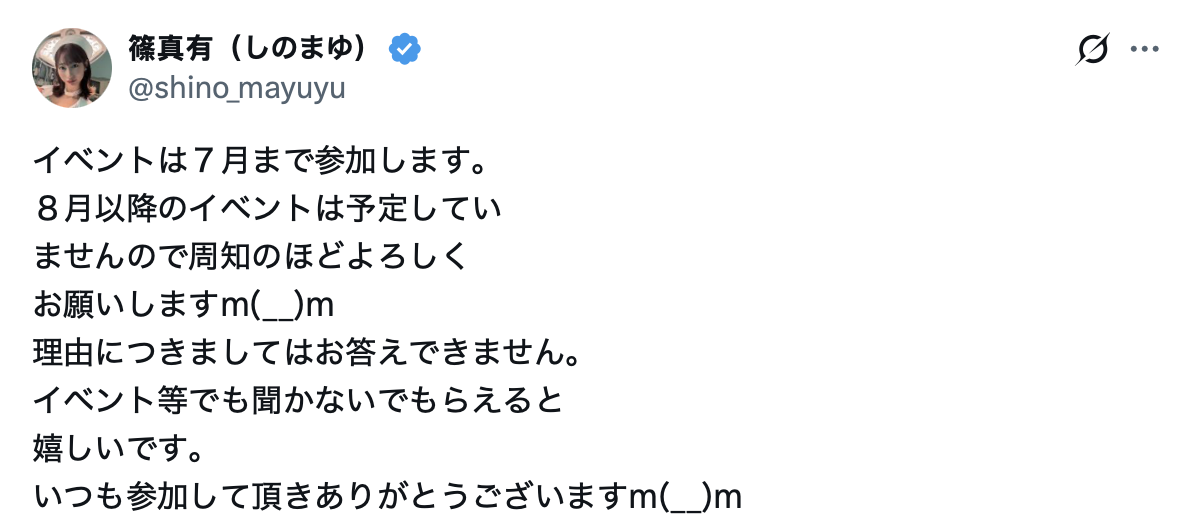This screenshot has width=1192, height=526.
Task: Click the final m(__)m emoticon
Action: point(685,497)
